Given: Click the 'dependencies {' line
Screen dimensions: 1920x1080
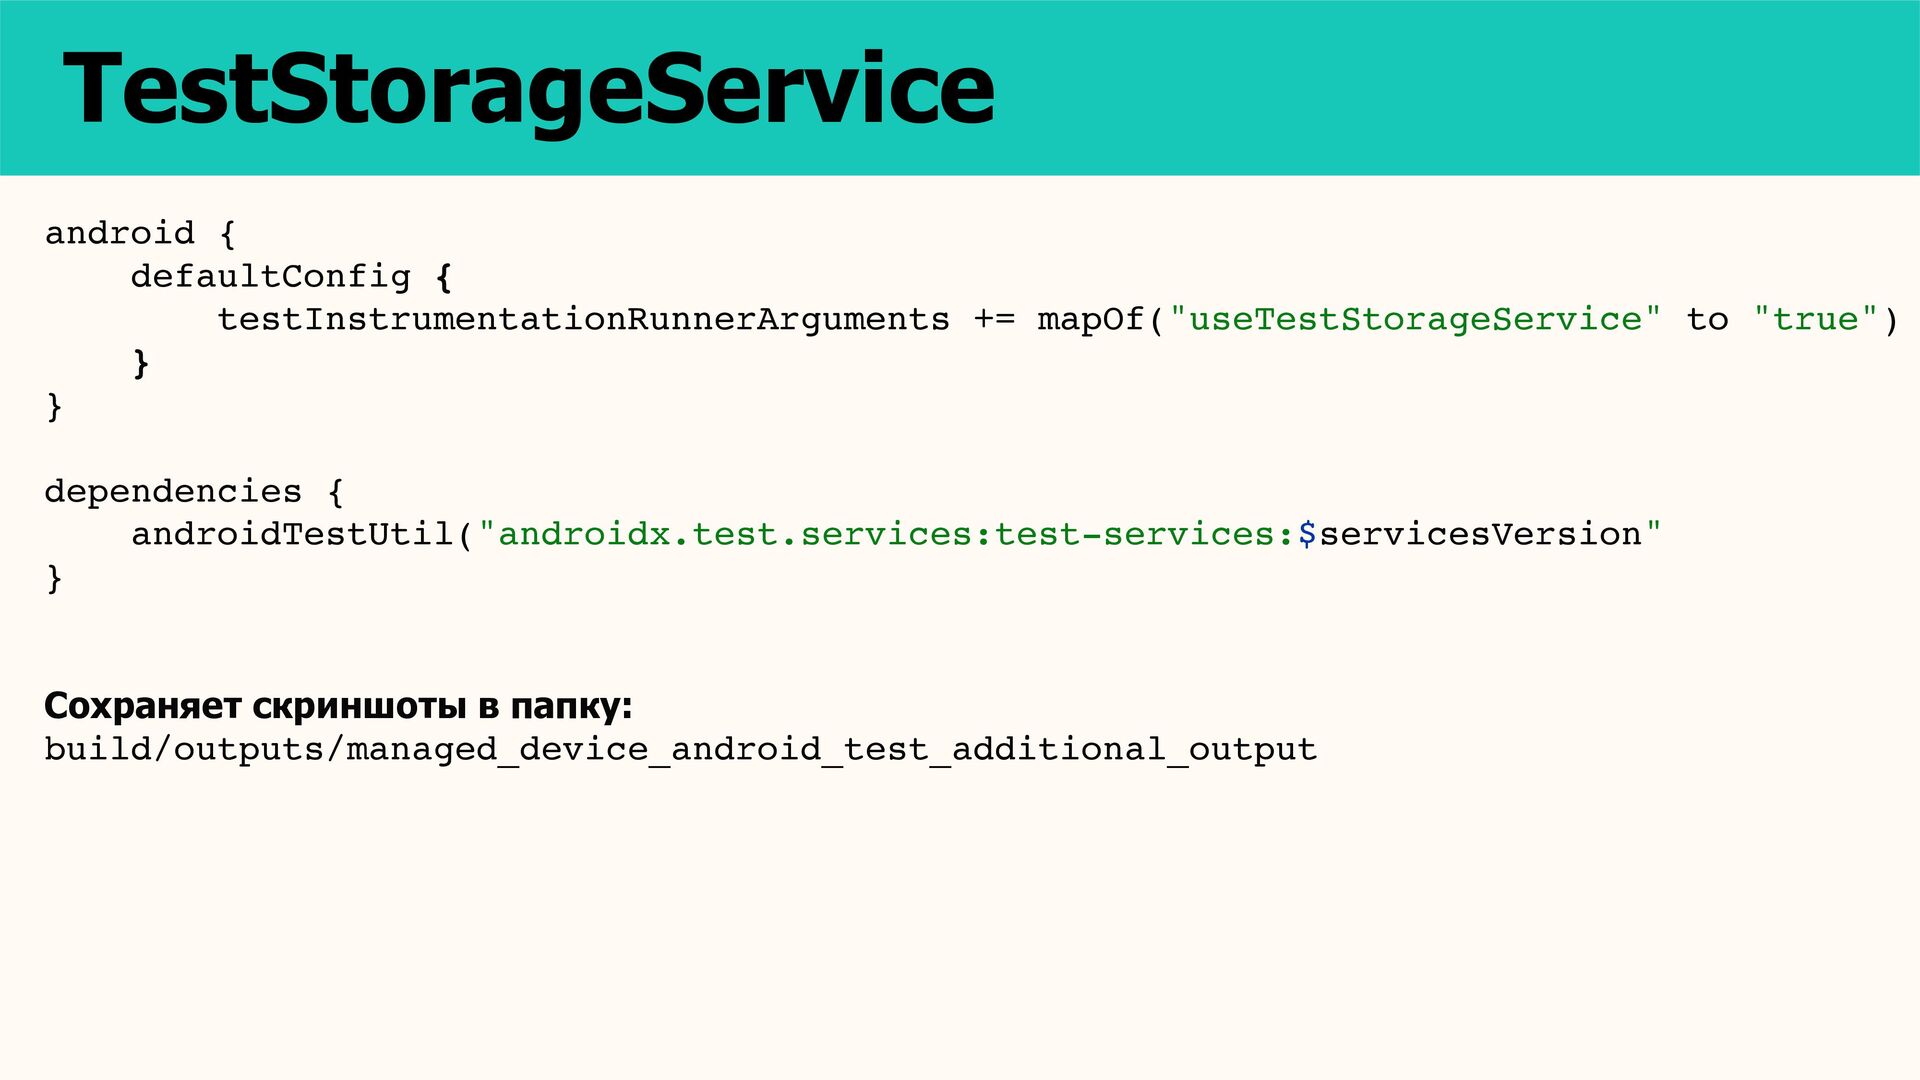Looking at the screenshot, I should tap(194, 492).
